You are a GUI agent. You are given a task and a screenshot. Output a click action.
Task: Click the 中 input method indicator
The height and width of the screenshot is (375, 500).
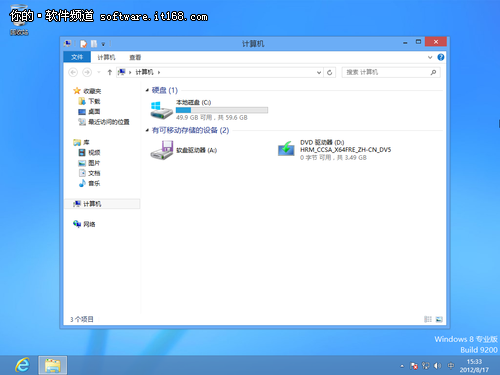pos(451,366)
